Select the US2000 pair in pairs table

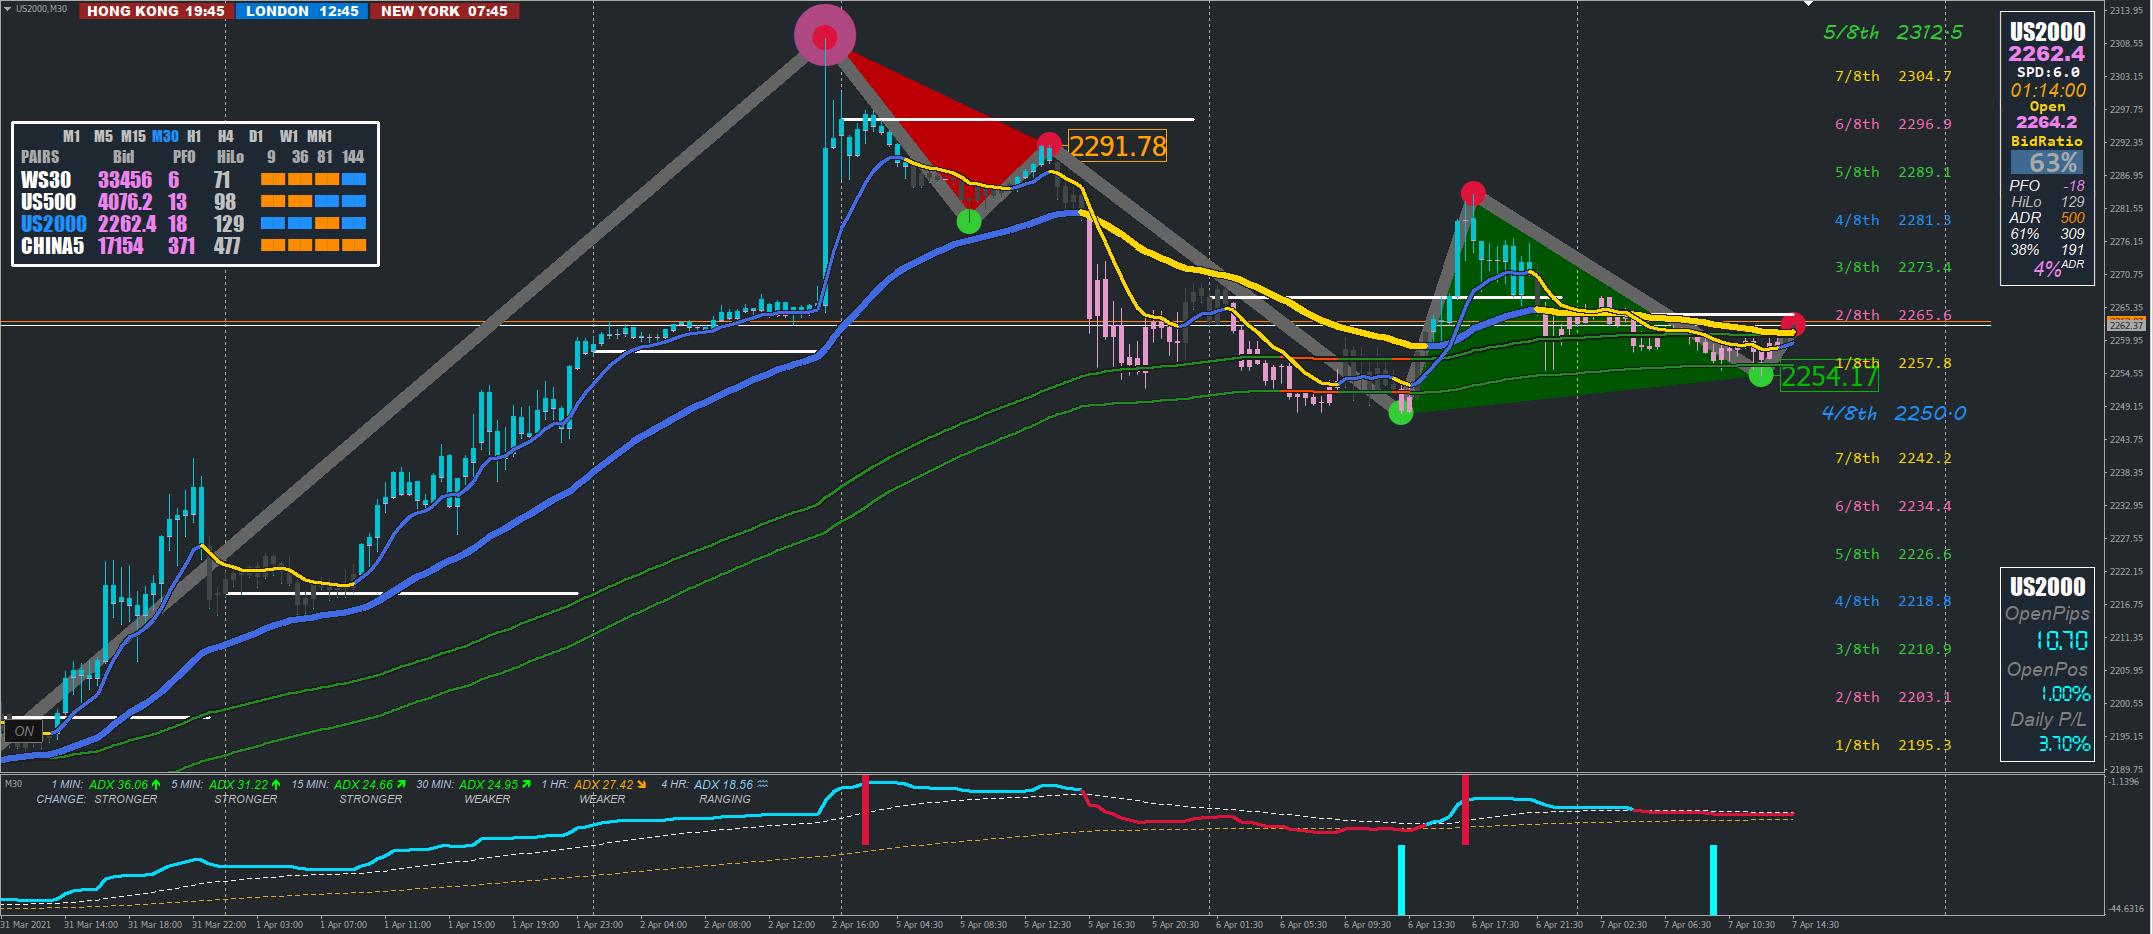pyautogui.click(x=54, y=224)
